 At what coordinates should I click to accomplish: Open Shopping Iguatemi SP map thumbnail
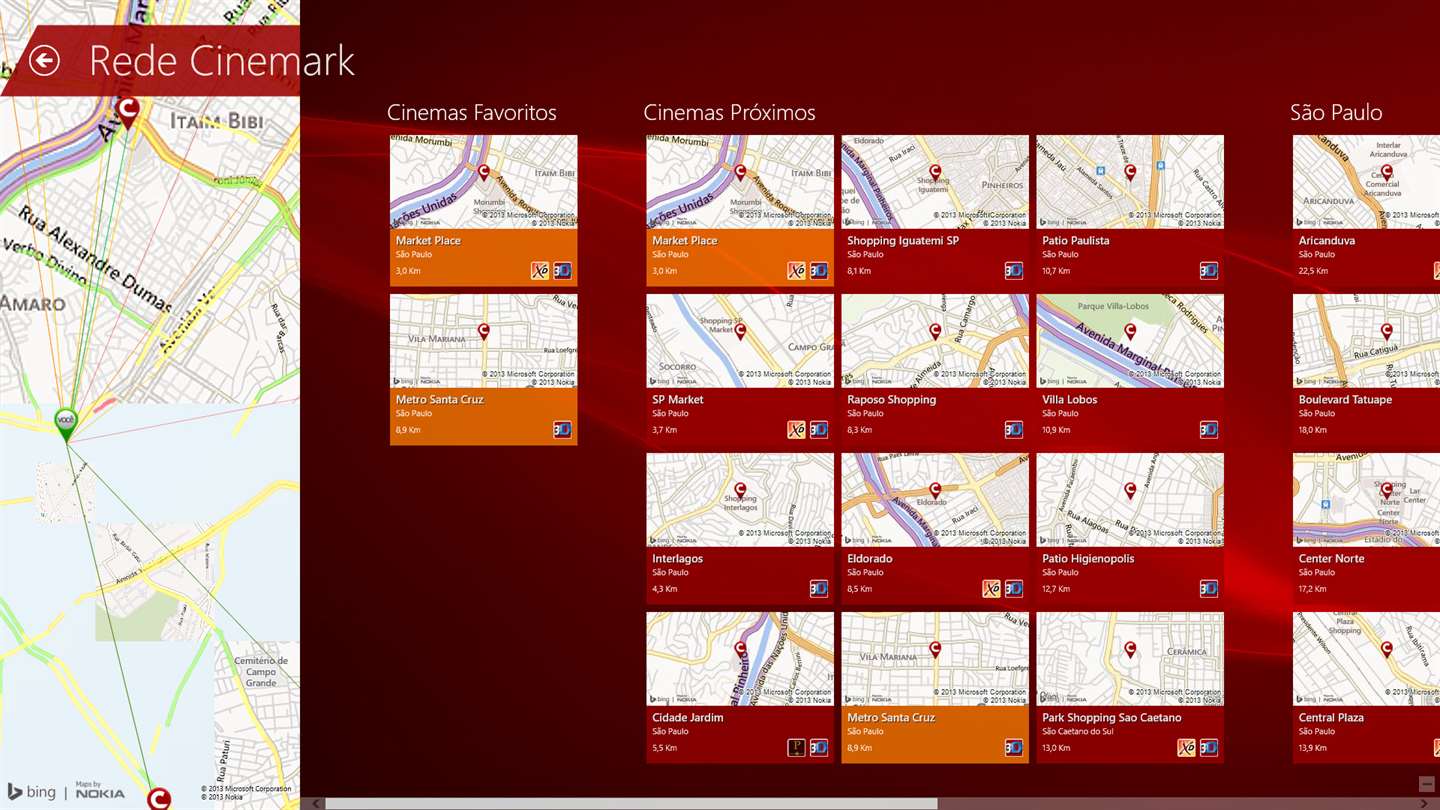click(x=935, y=182)
